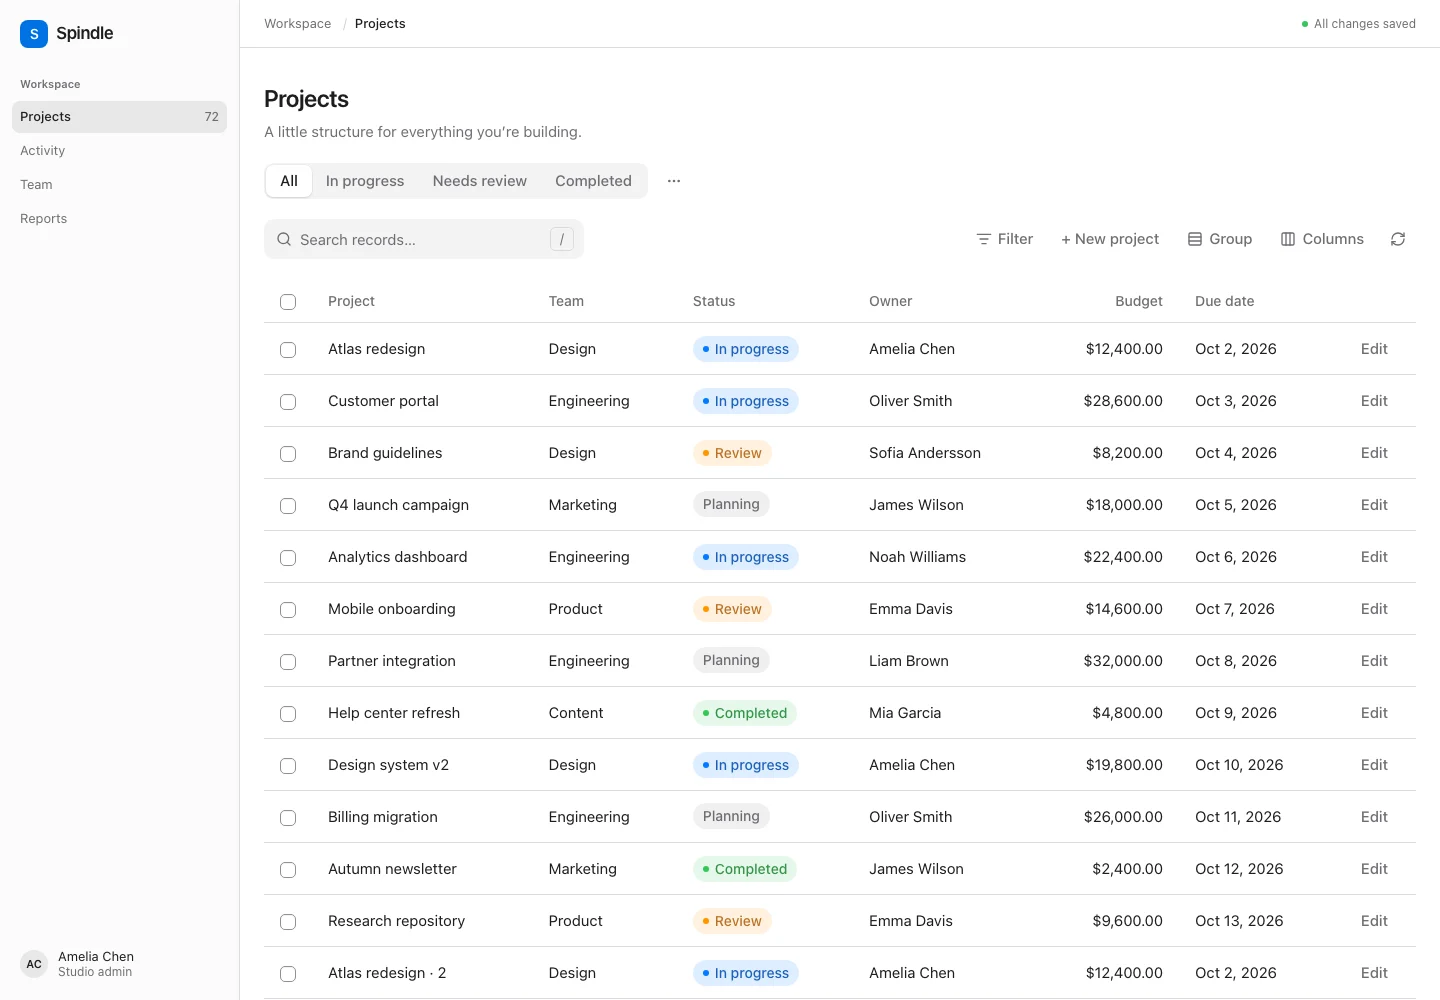Select Projects in the sidebar
1440x1000 pixels.
coord(119,117)
